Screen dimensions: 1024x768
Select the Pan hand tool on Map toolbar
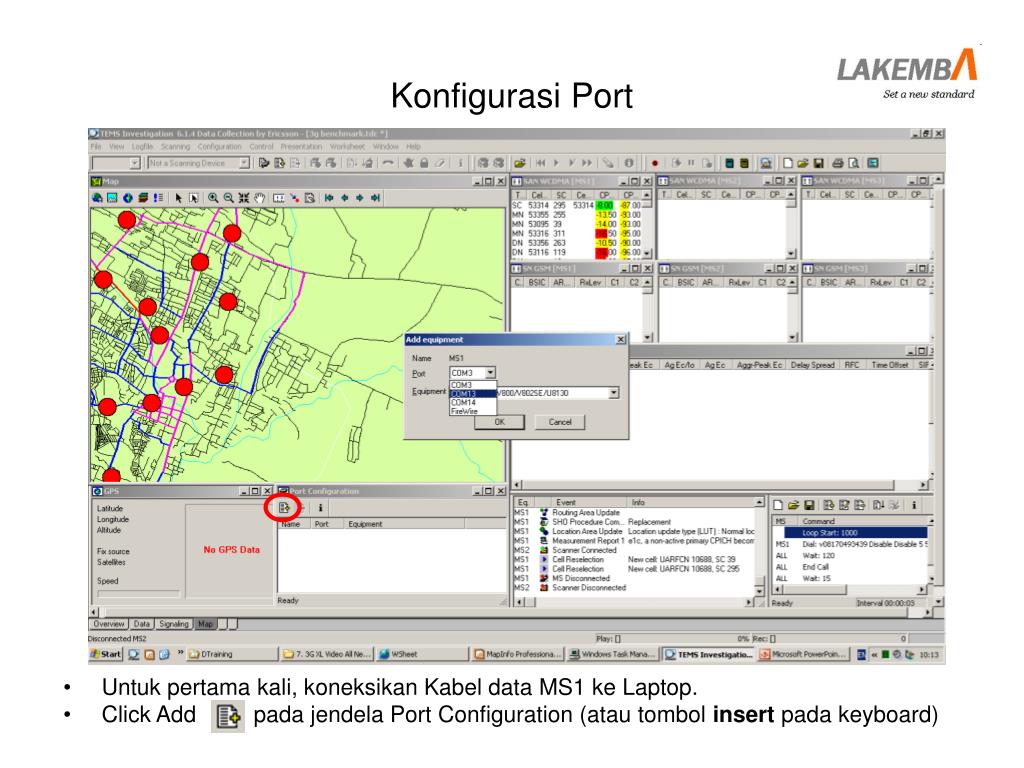[259, 198]
